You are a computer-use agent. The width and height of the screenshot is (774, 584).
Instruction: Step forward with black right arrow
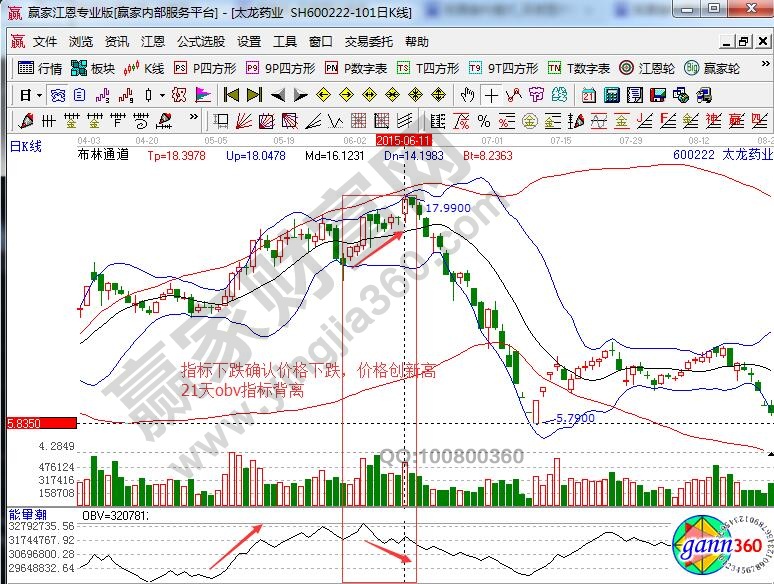(301, 95)
